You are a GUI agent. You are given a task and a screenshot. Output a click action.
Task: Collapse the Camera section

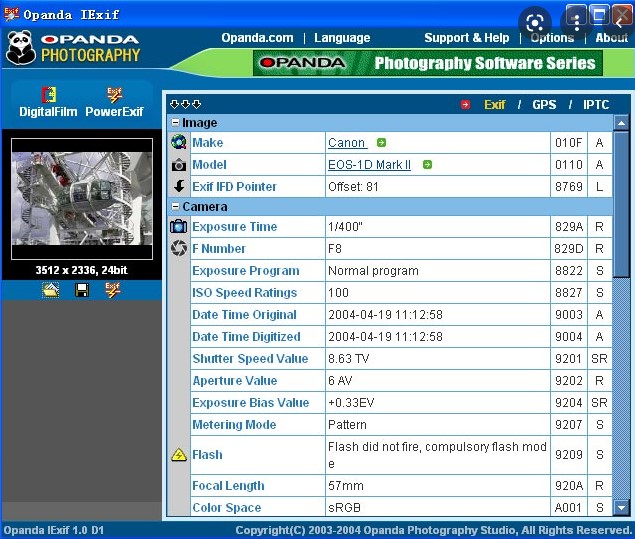coord(175,207)
